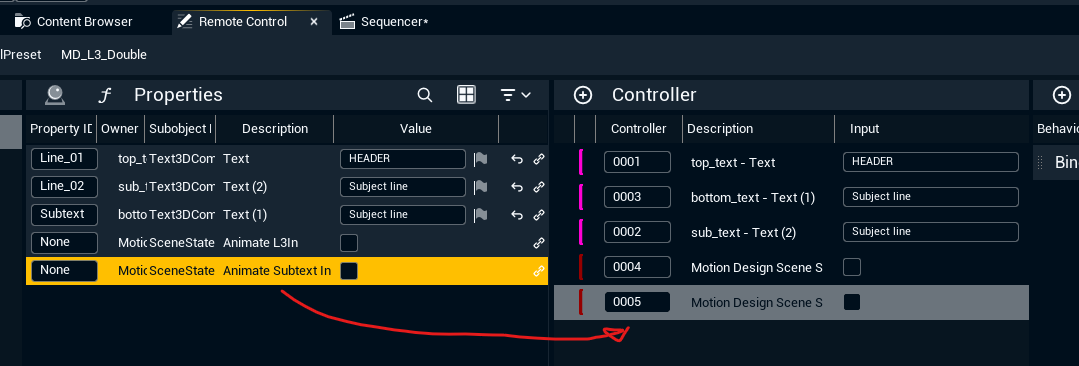
Task: Select the sub_text - Text (2) controller description
Action: (x=743, y=233)
